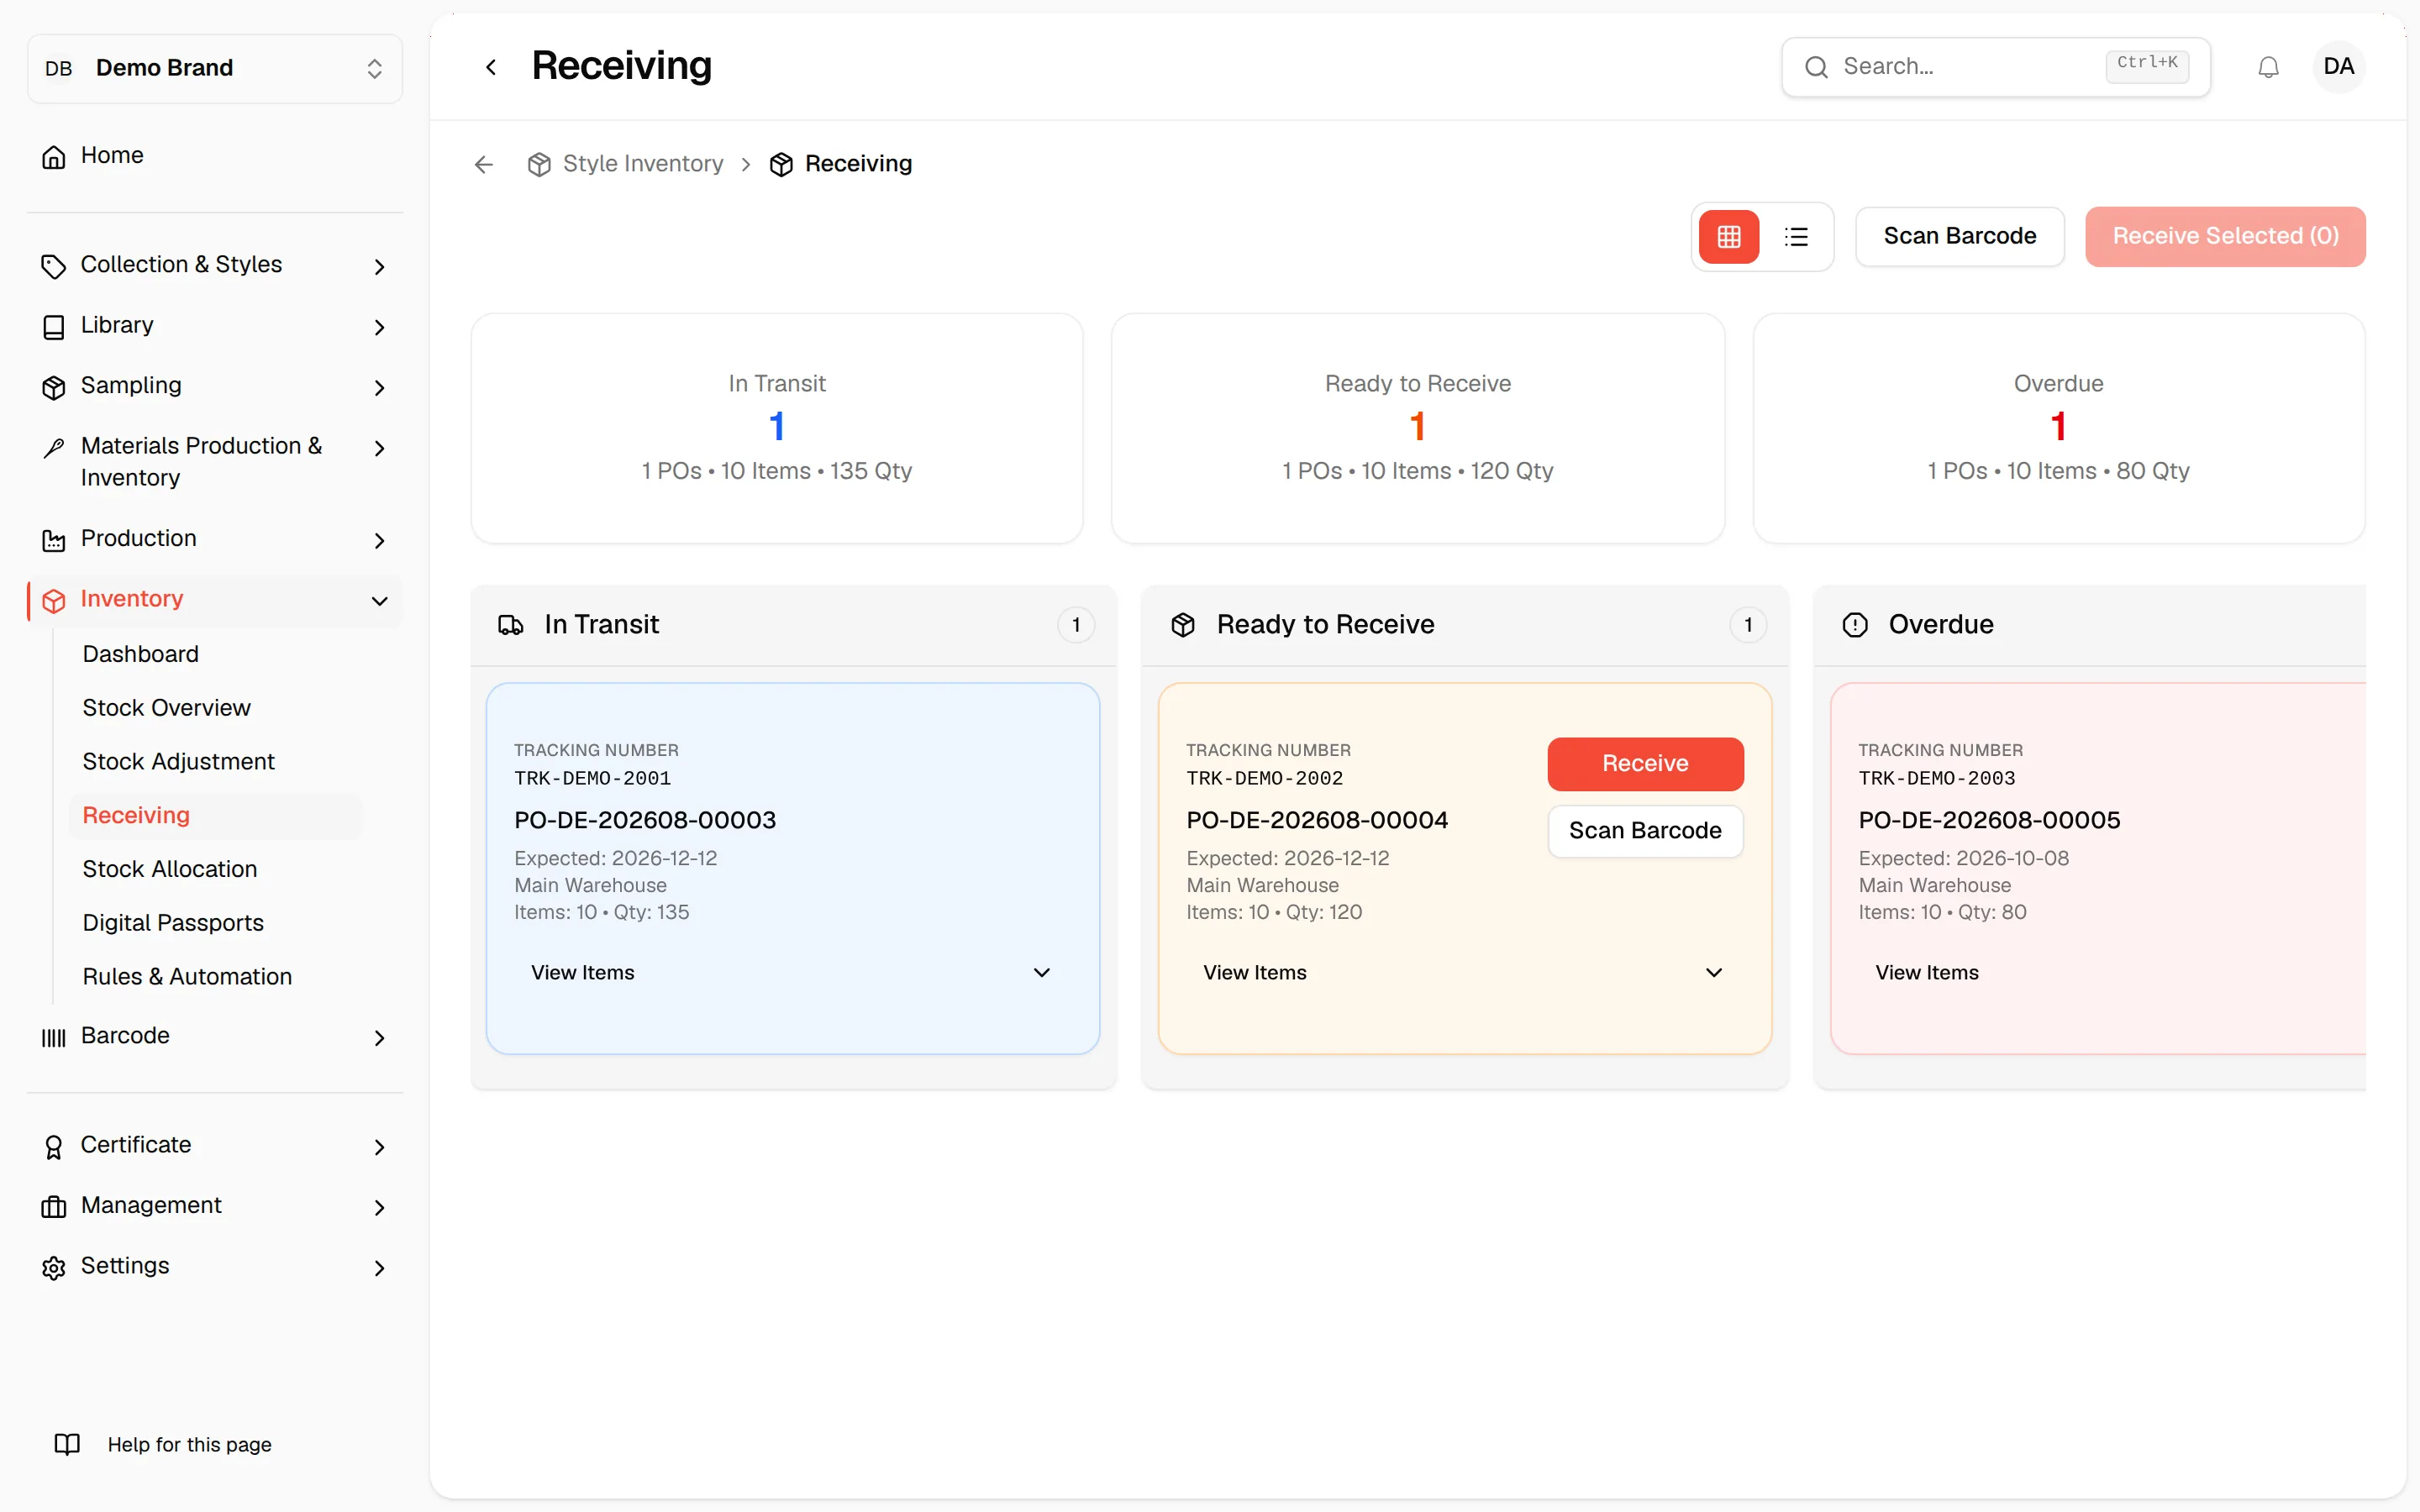
Task: Go to Digital Passports
Action: (x=173, y=923)
